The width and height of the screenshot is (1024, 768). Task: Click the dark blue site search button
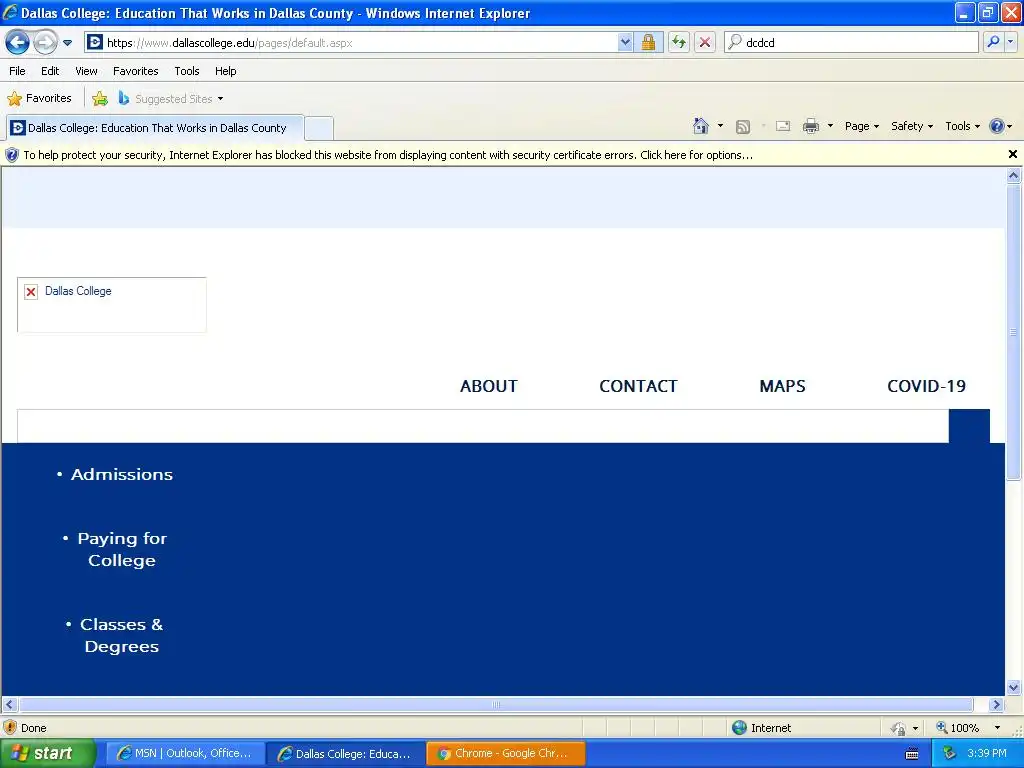pos(969,426)
